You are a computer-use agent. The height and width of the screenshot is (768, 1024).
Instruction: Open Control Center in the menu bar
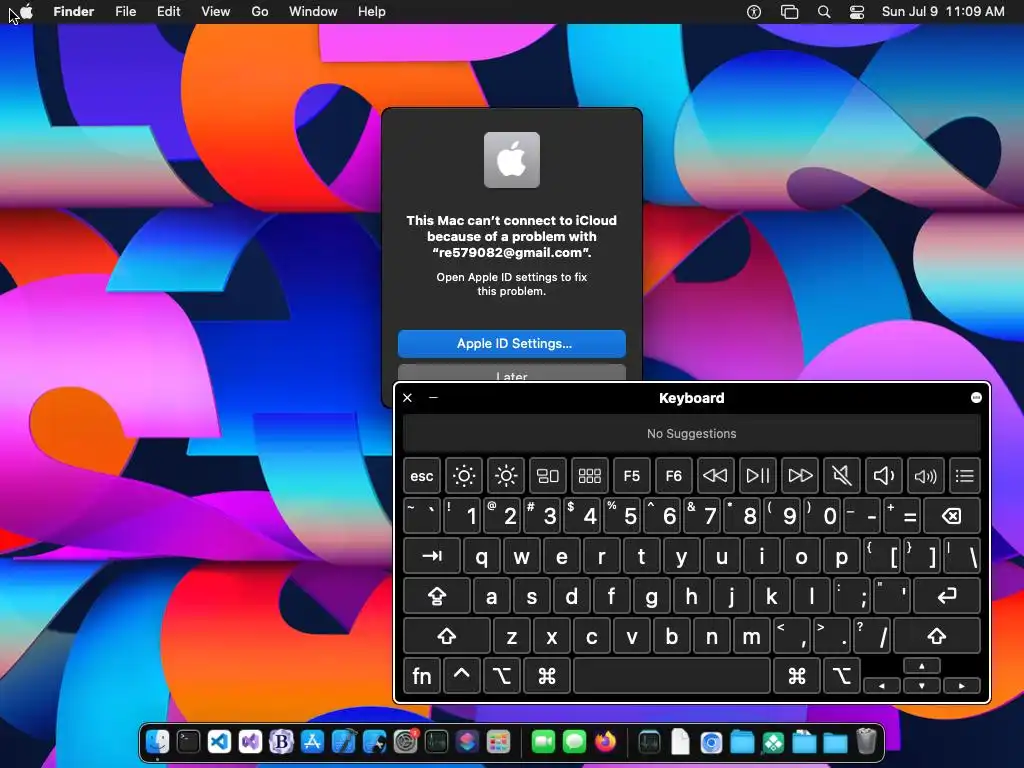point(857,12)
